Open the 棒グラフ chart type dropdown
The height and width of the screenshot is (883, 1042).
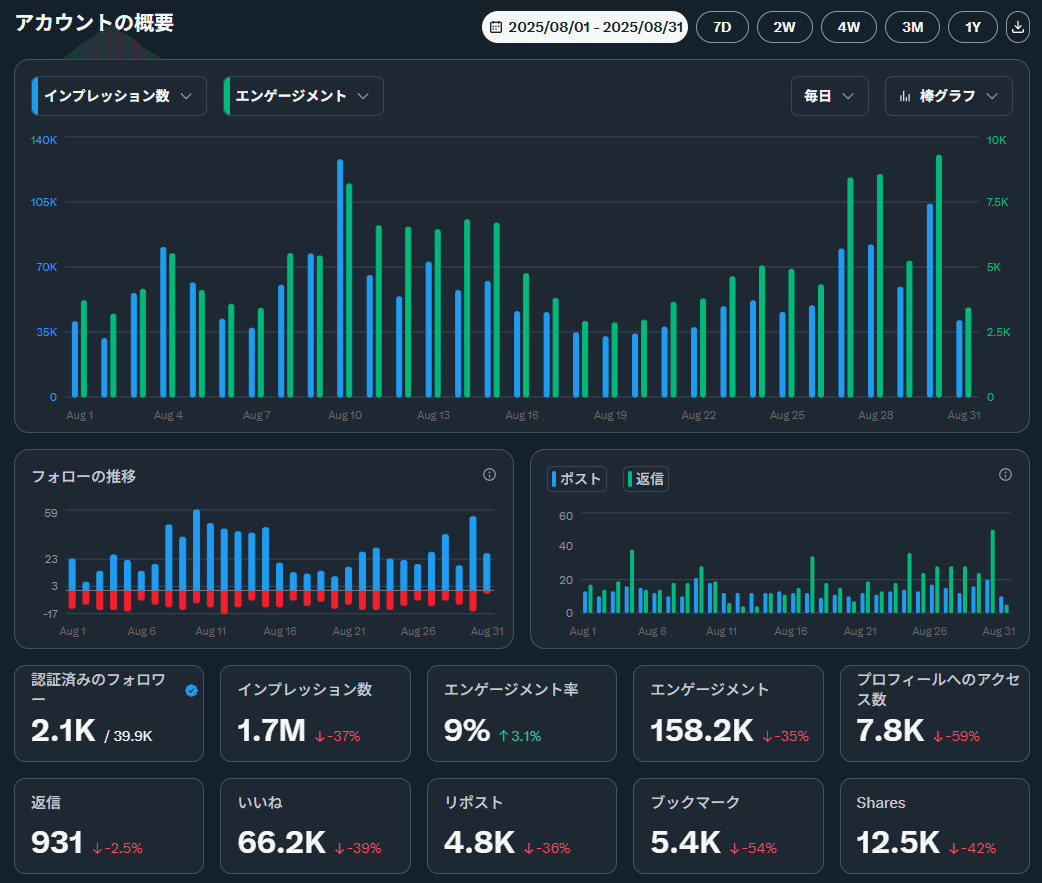tap(948, 96)
